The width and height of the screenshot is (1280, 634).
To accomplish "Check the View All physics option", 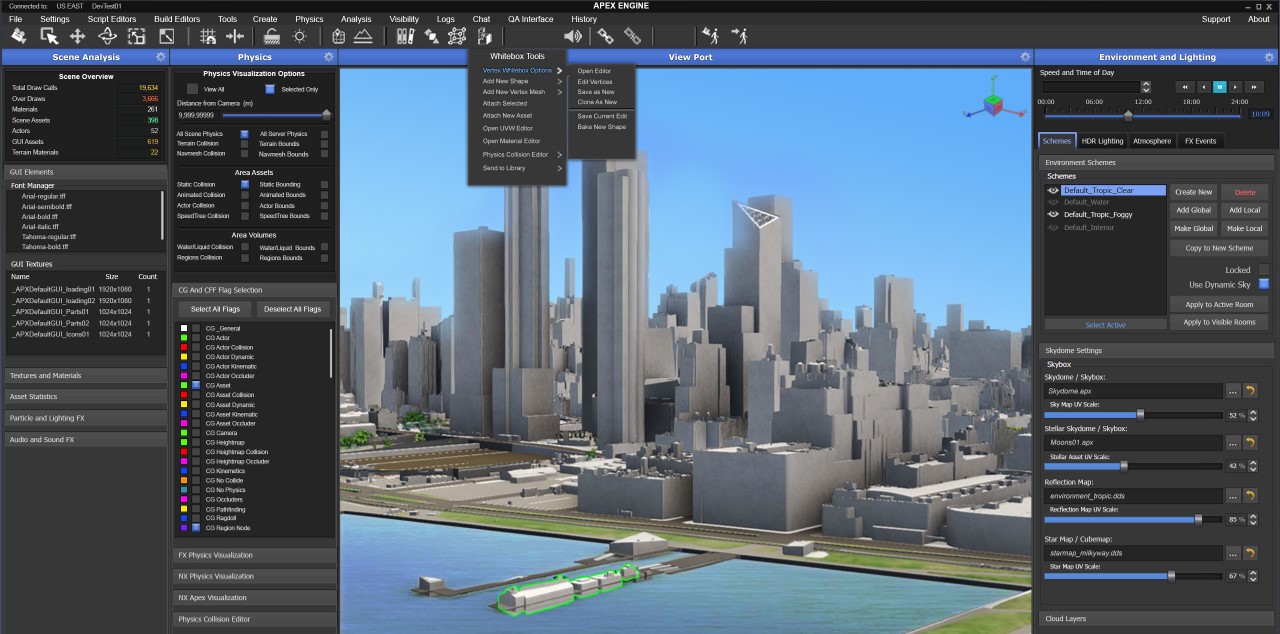I will pyautogui.click(x=193, y=89).
